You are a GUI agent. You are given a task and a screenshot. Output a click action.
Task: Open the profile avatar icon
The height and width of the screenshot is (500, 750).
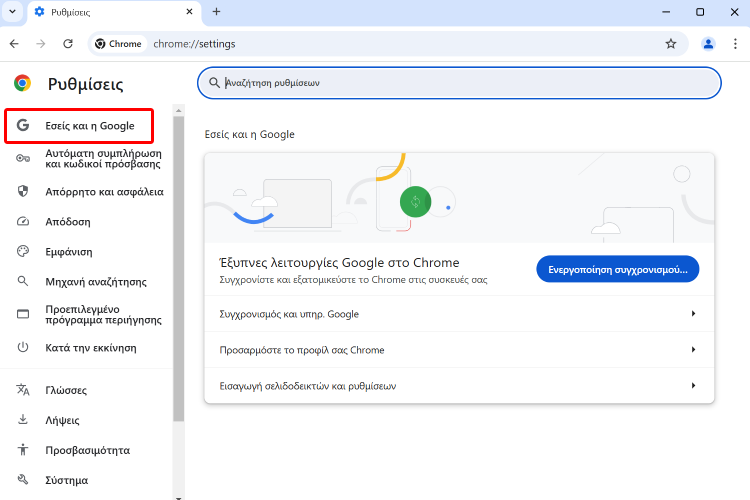click(x=709, y=44)
